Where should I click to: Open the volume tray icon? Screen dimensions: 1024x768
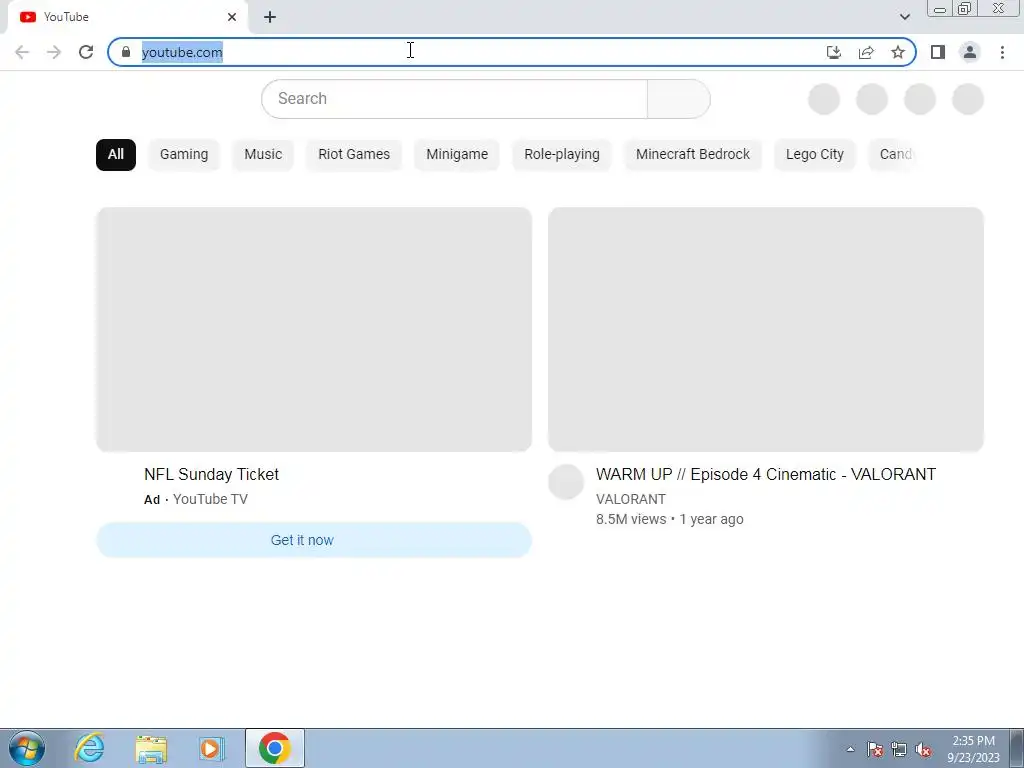pos(923,750)
